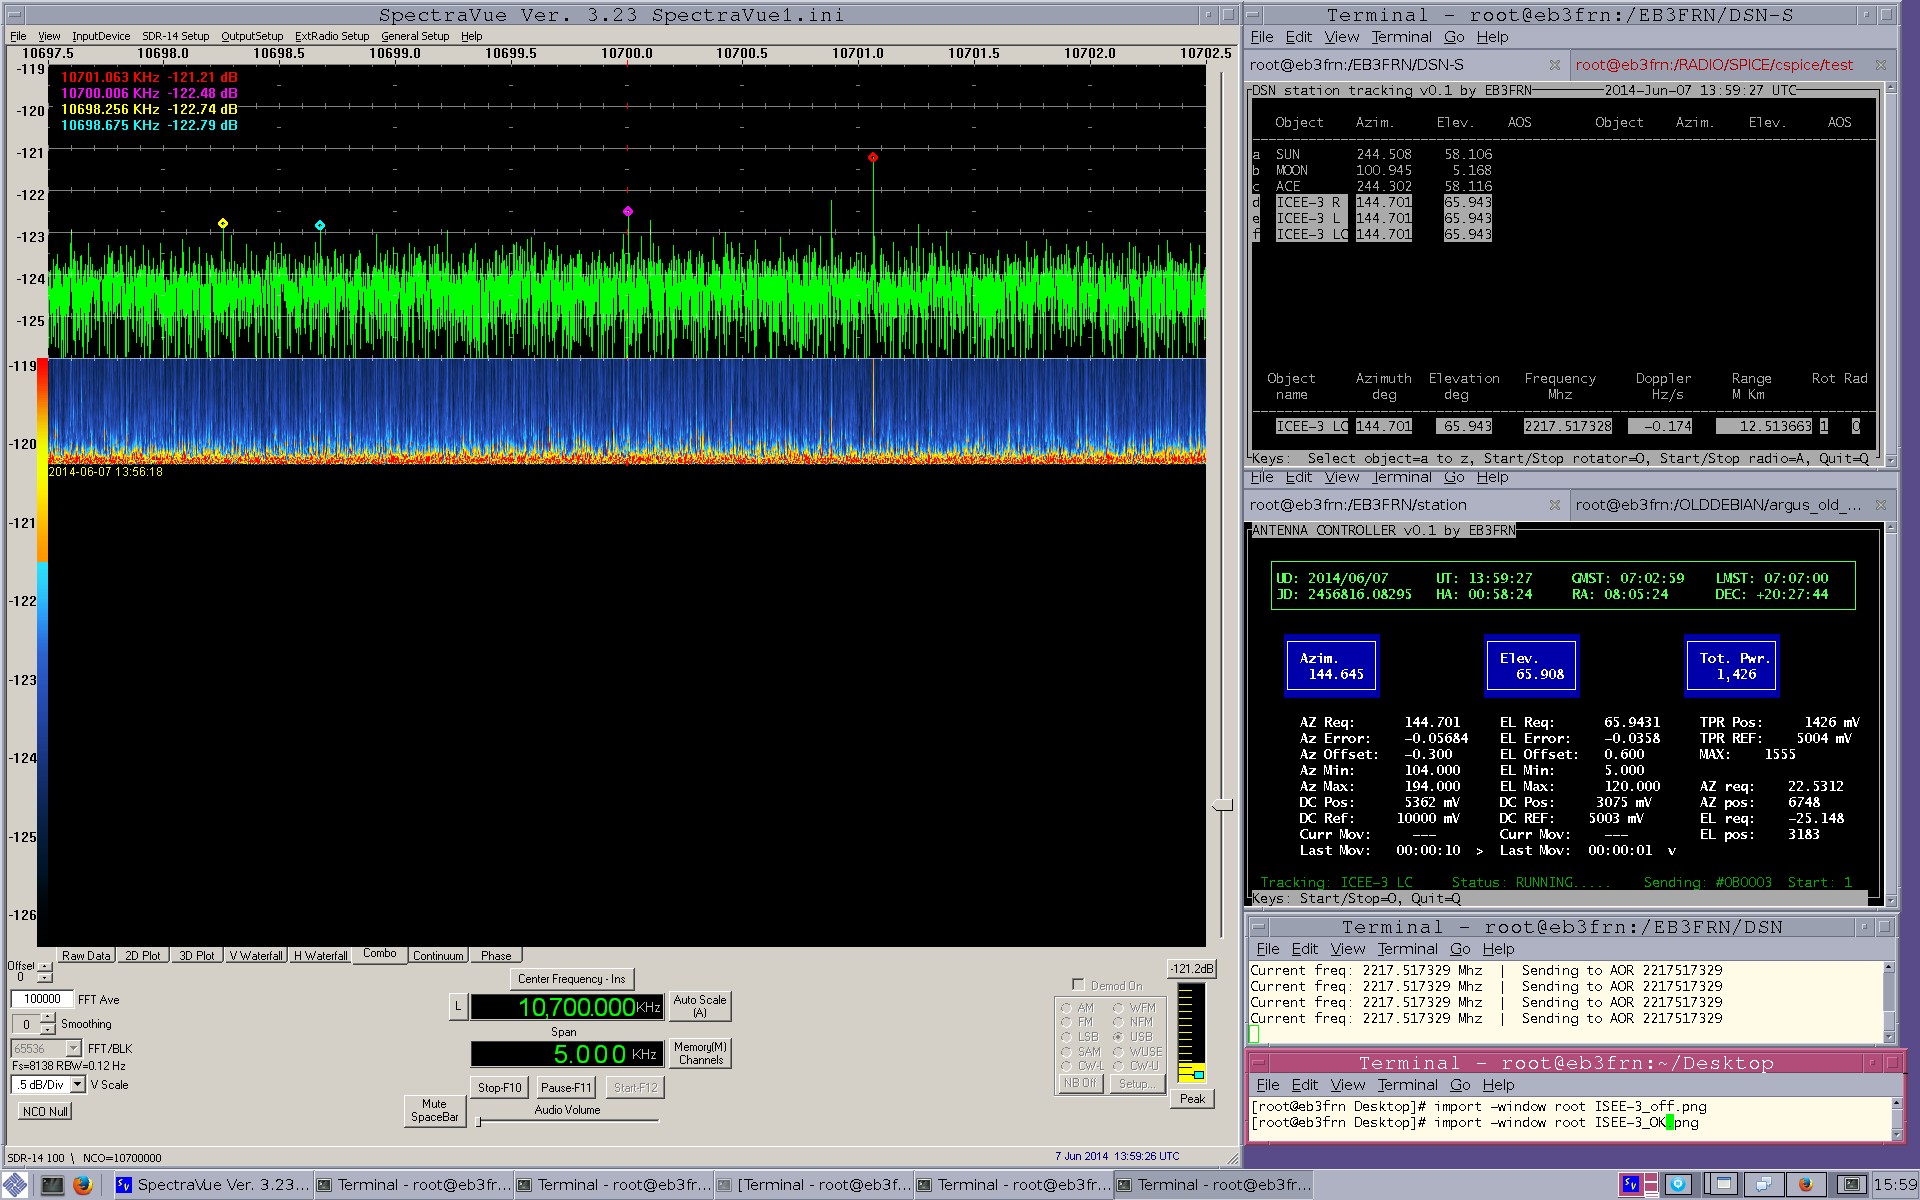Open Memory(M) Channels button
The image size is (1920, 1200).
700,1053
